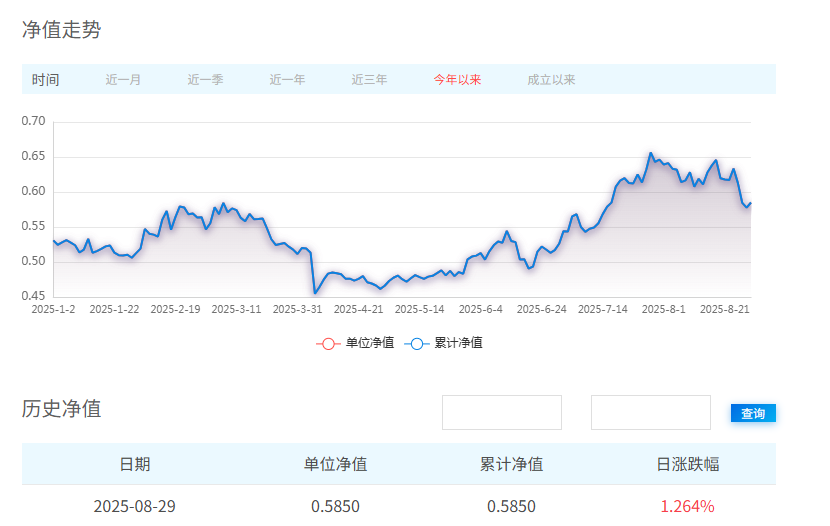
Task: Click the red 1.264% daily change value
Action: (x=687, y=506)
